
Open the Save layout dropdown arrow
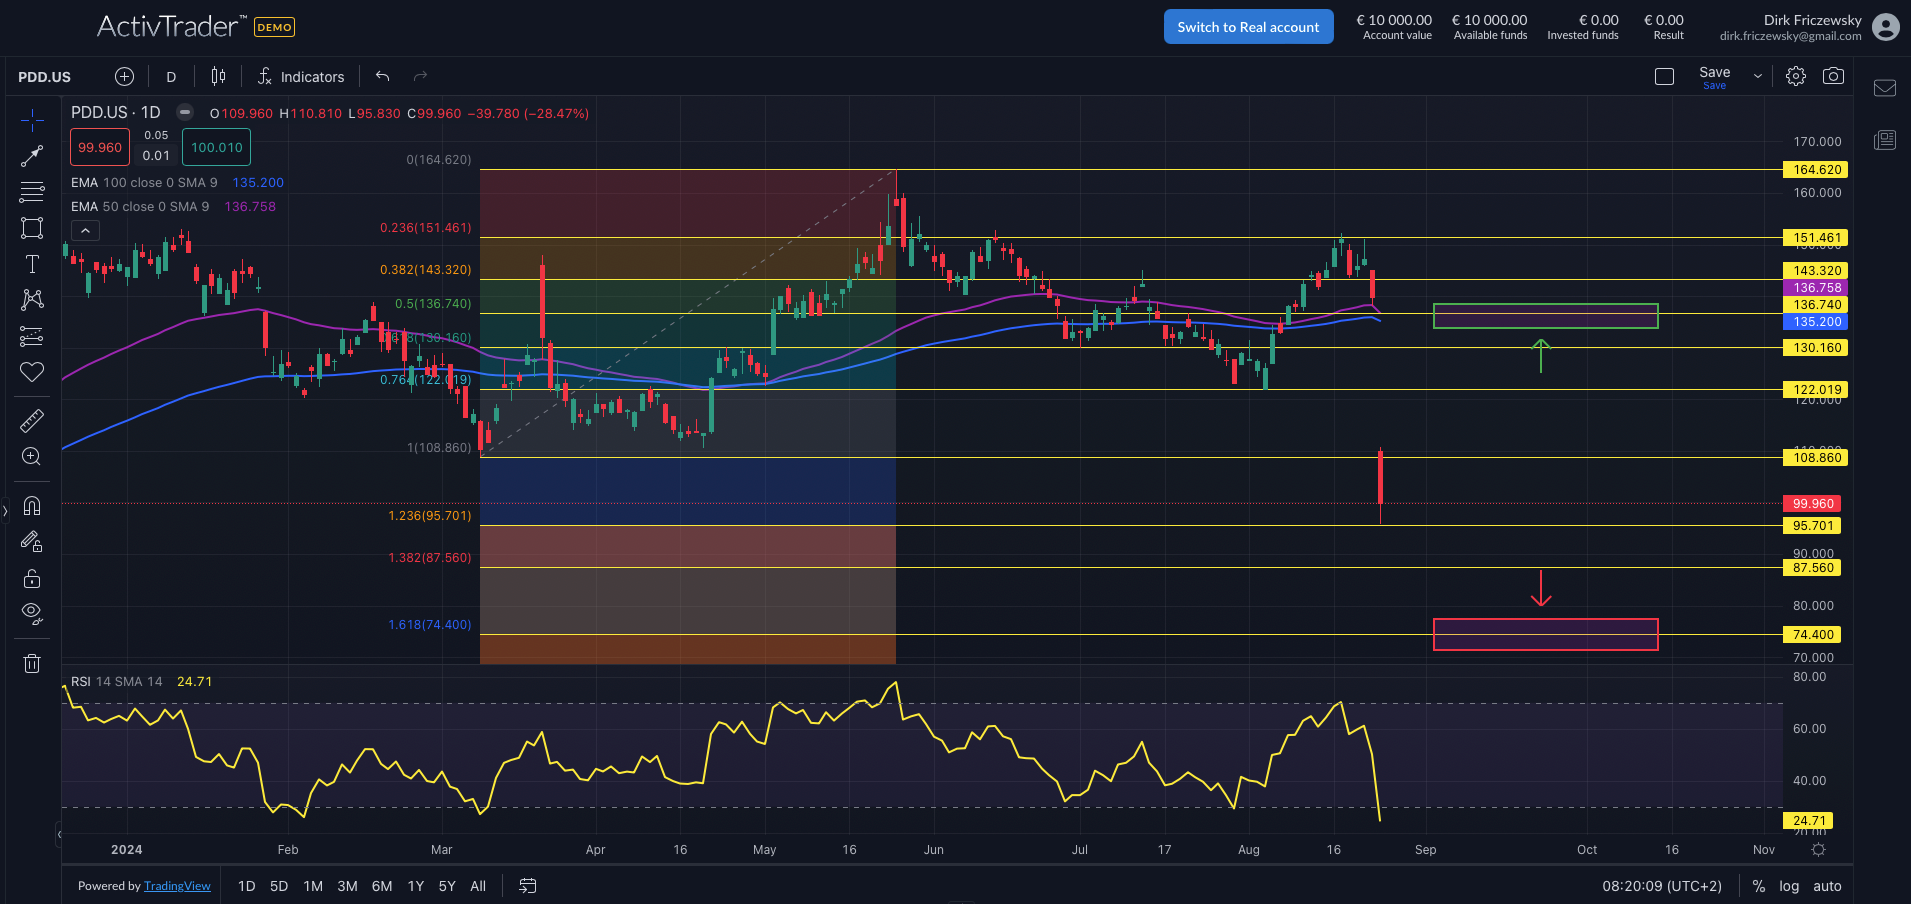tap(1757, 75)
